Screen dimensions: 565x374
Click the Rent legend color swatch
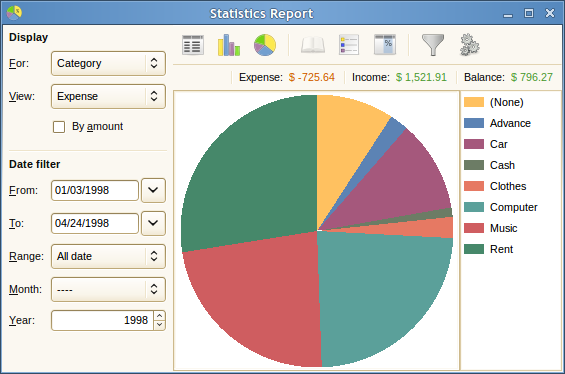pyautogui.click(x=474, y=249)
